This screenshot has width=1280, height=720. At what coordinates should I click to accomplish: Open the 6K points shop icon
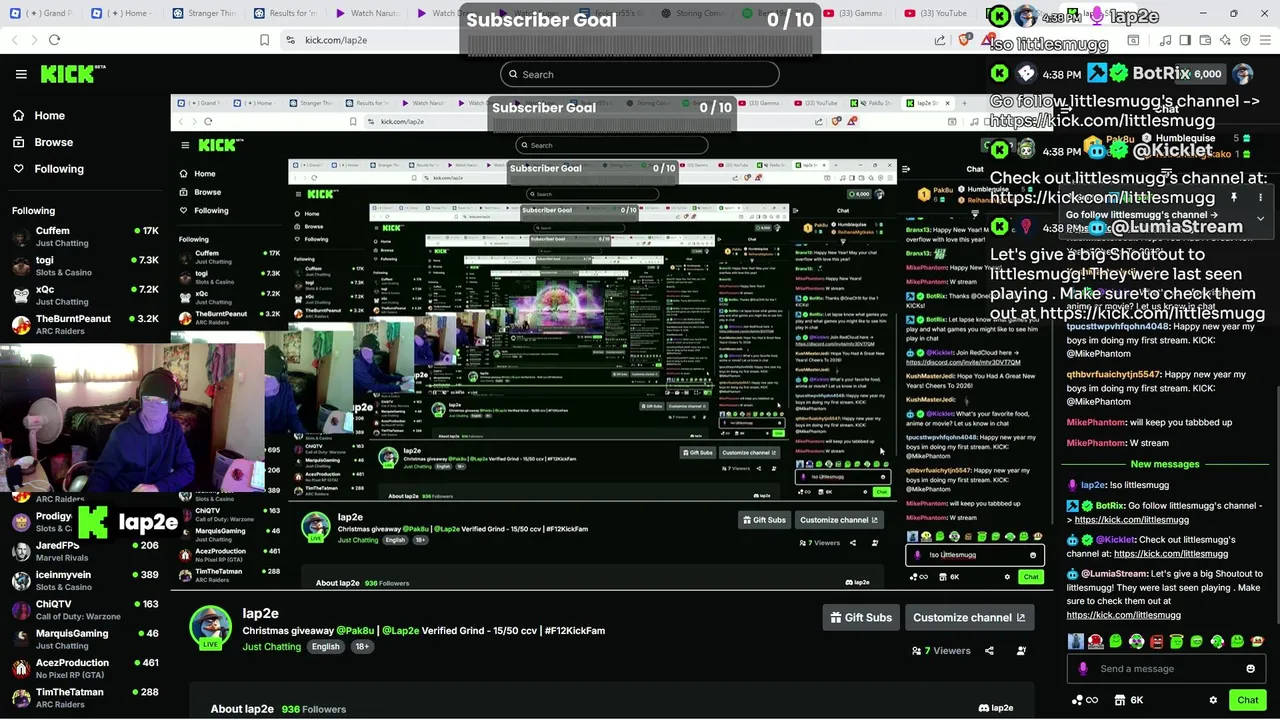point(1129,700)
